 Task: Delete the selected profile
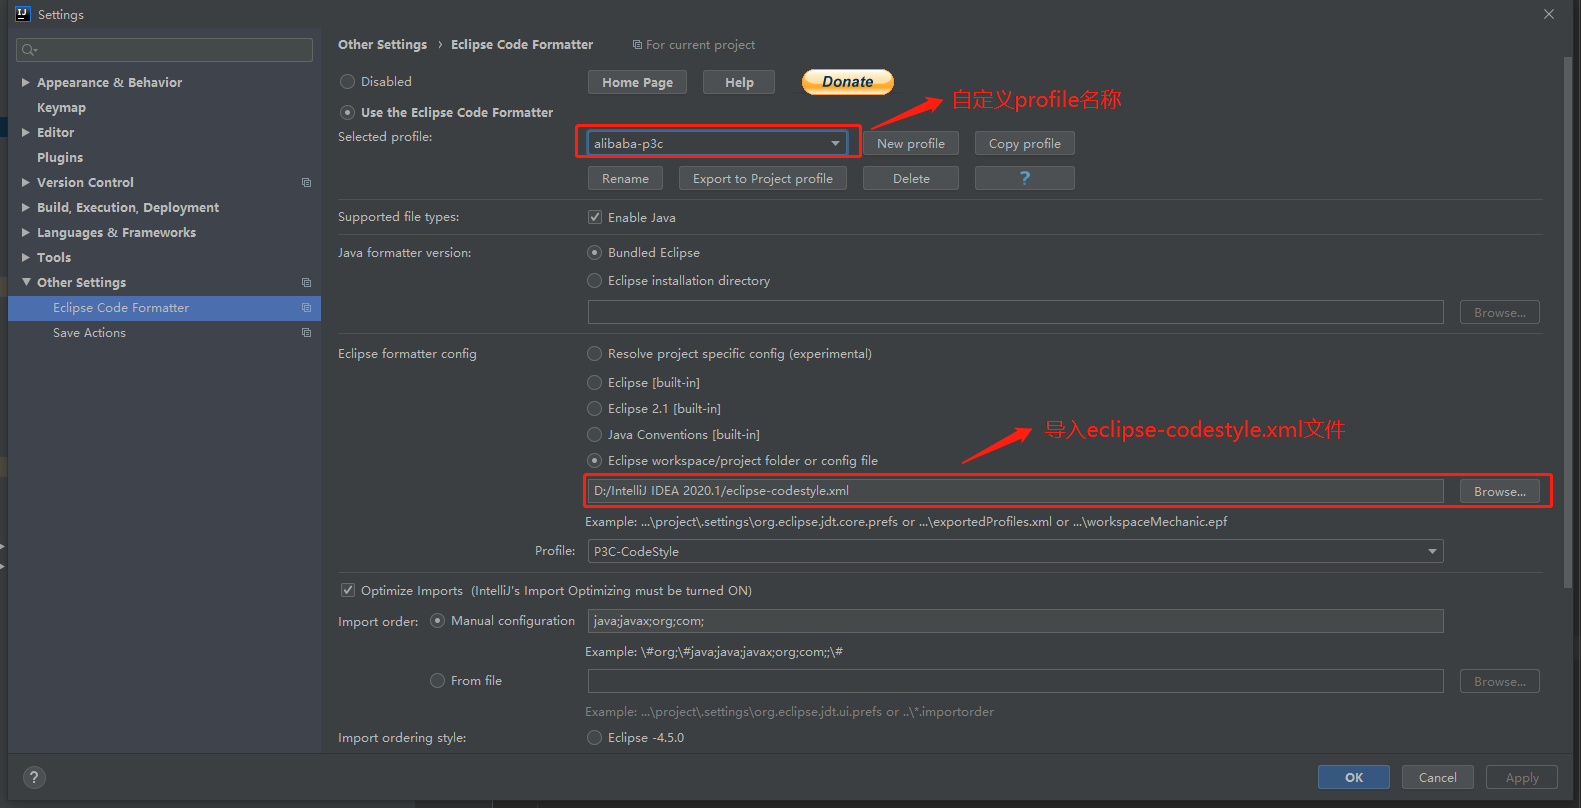pos(911,178)
